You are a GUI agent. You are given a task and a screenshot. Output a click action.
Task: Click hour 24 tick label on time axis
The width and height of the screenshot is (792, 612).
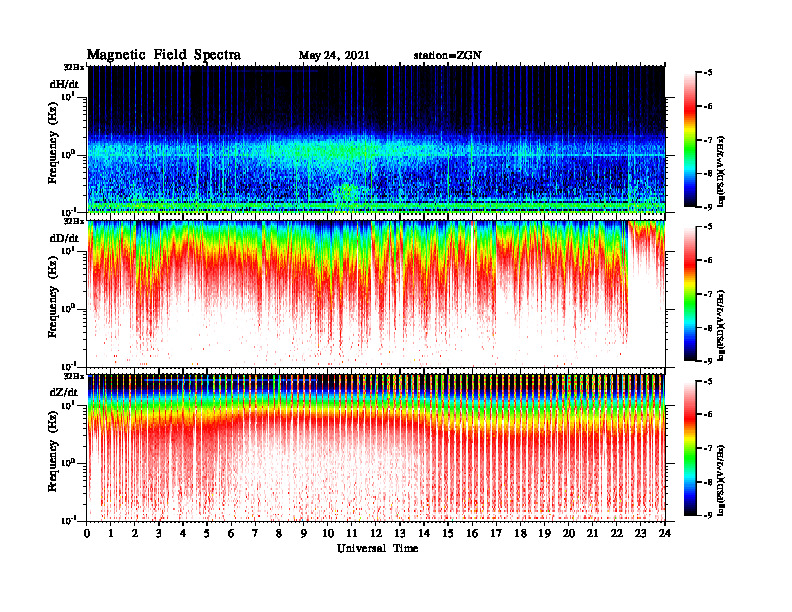point(665,534)
